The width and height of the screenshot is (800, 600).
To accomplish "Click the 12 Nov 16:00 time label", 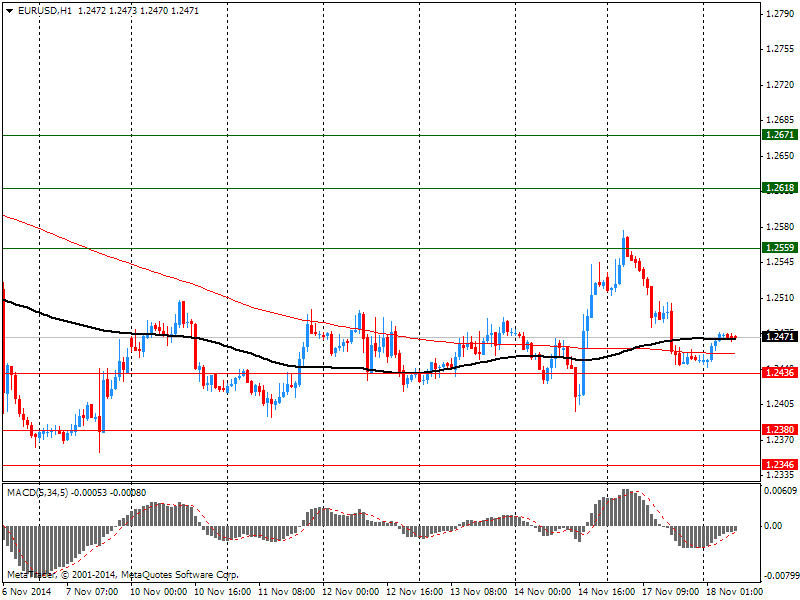I will point(415,591).
